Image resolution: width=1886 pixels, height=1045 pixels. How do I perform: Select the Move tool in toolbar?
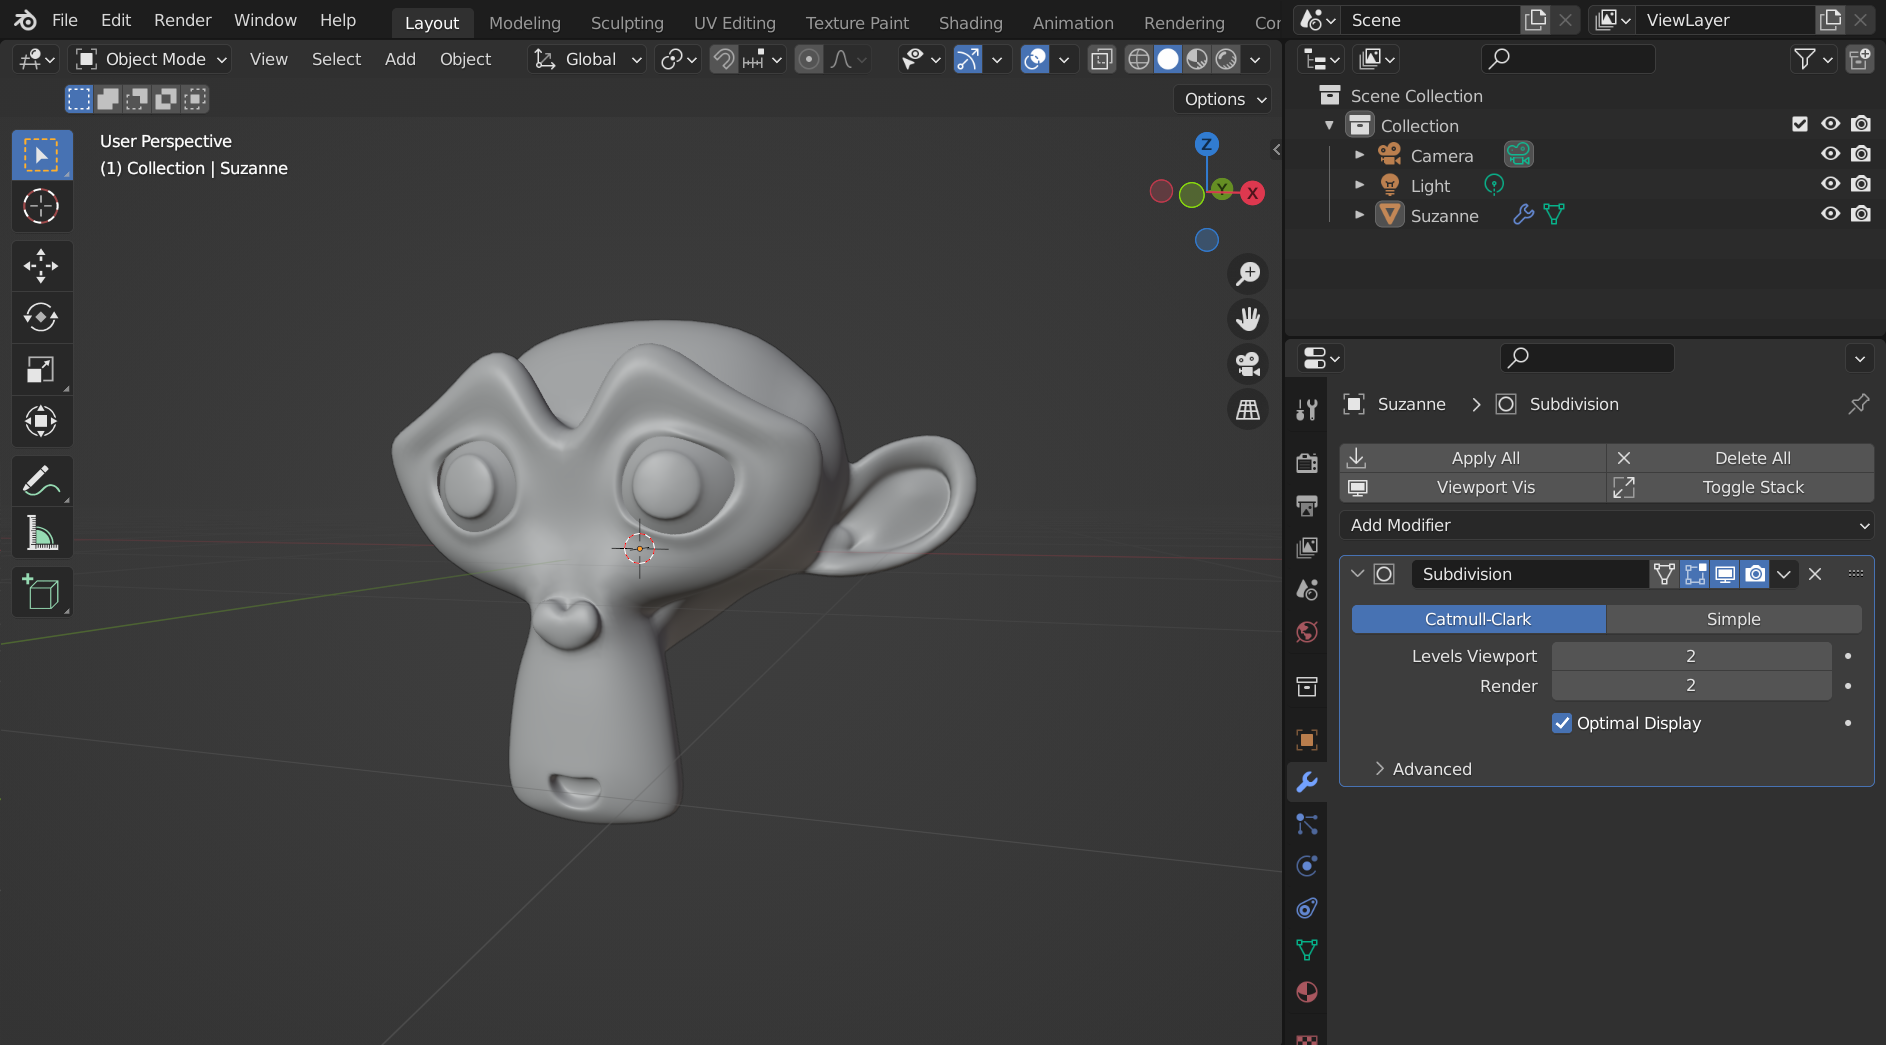pos(41,266)
